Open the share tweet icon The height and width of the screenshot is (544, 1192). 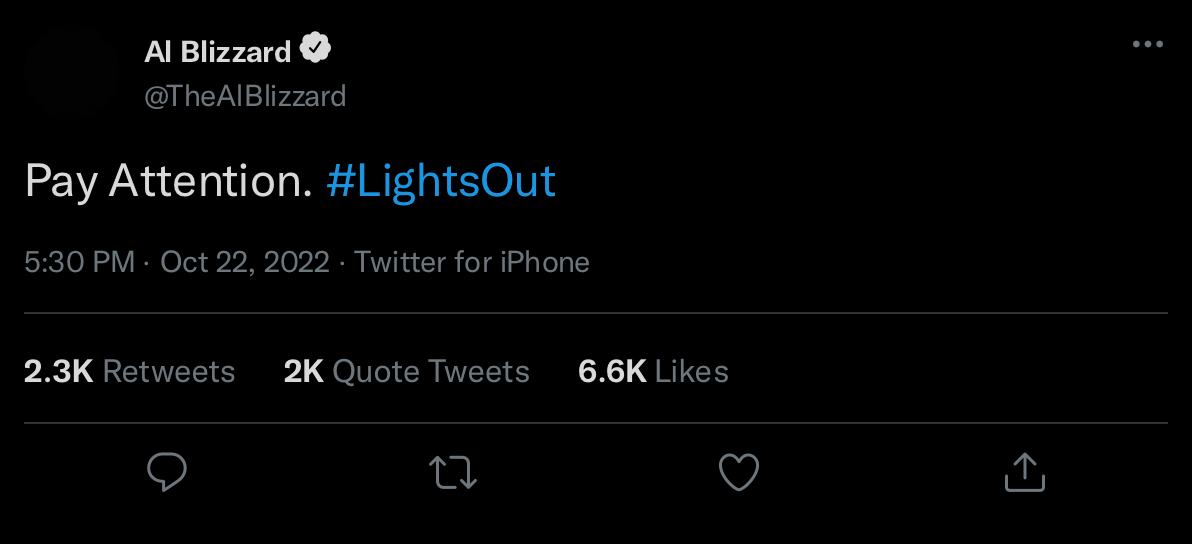click(1024, 472)
